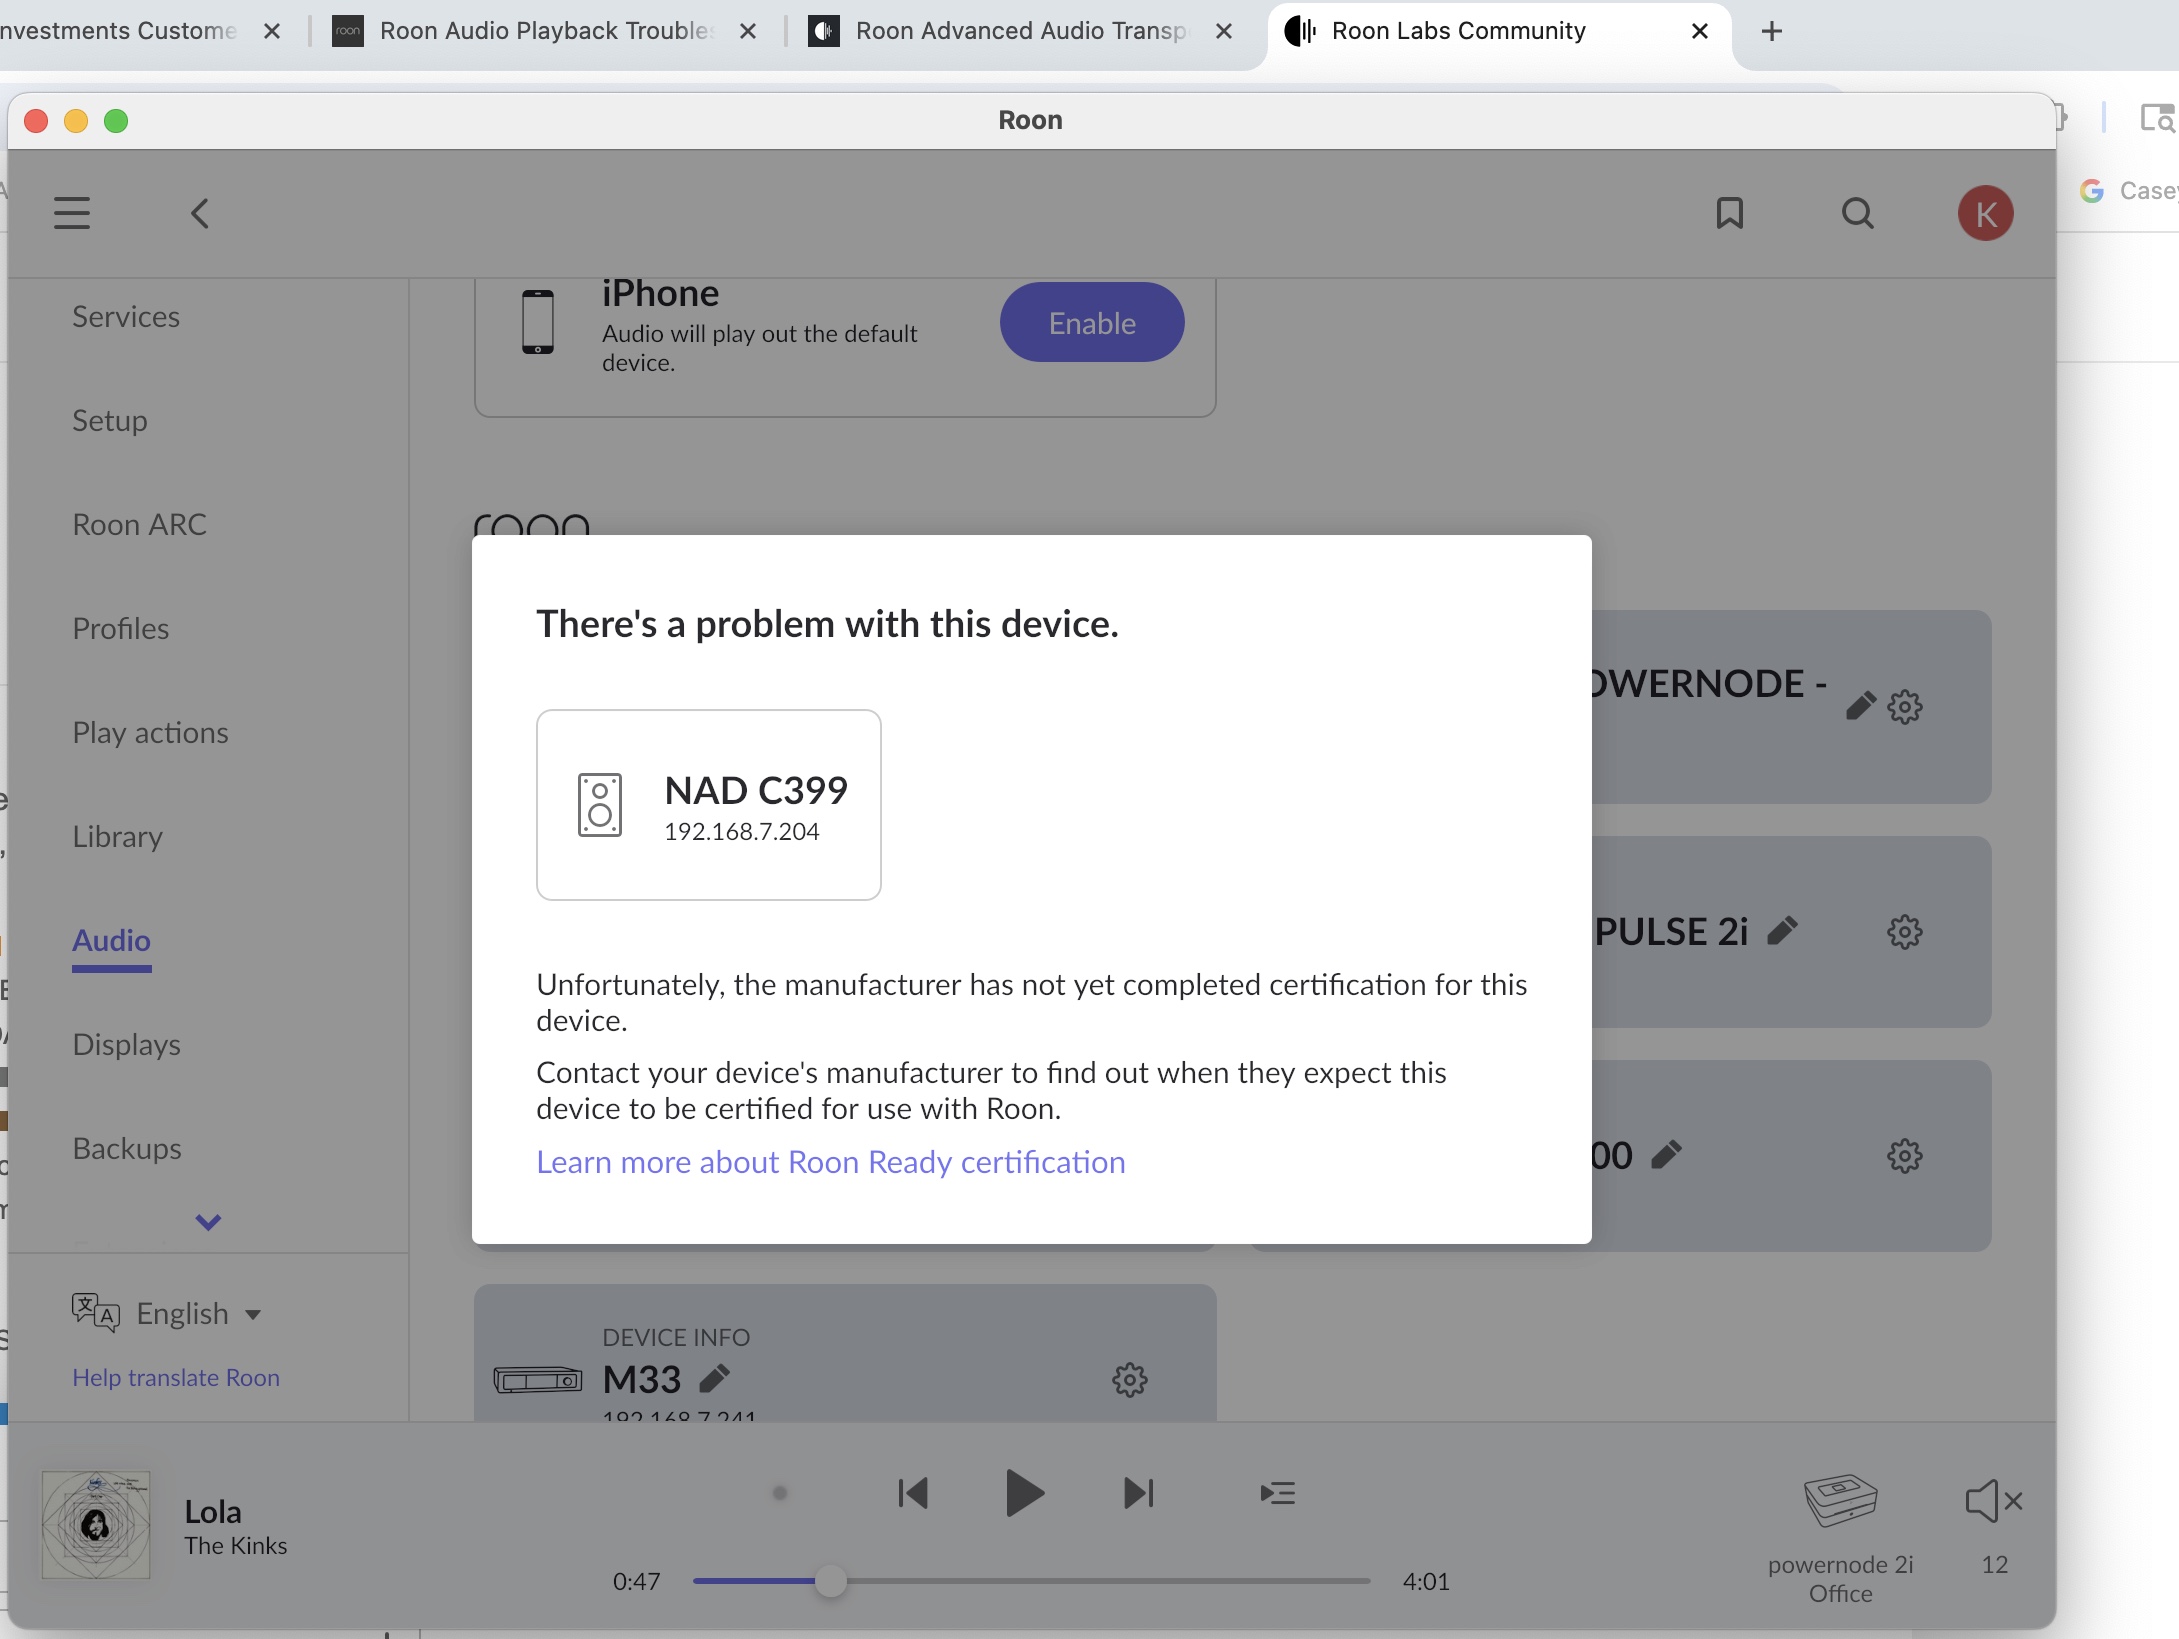Click the Lola track title
Image resolution: width=2179 pixels, height=1639 pixels.
(x=213, y=1511)
